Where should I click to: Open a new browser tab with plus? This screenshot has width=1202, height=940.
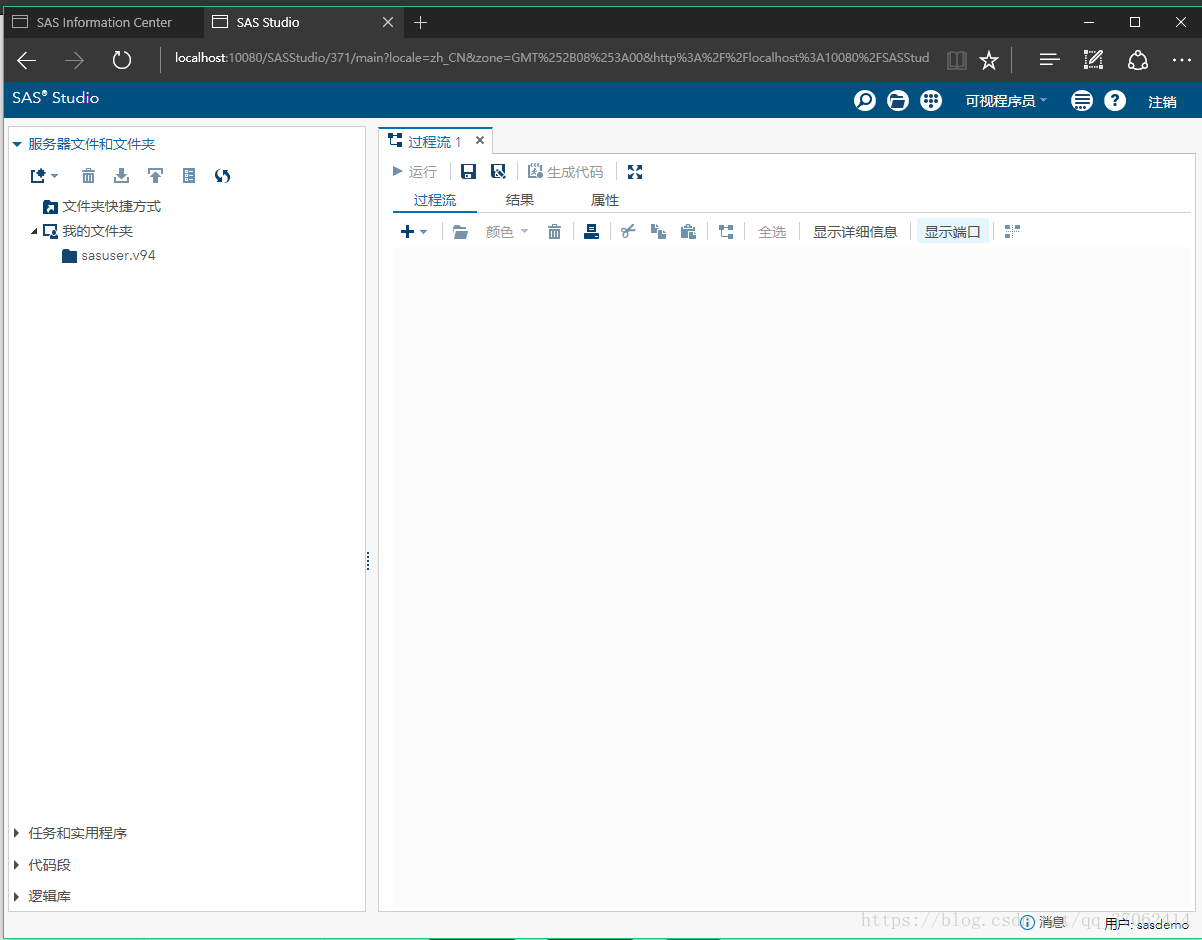420,22
